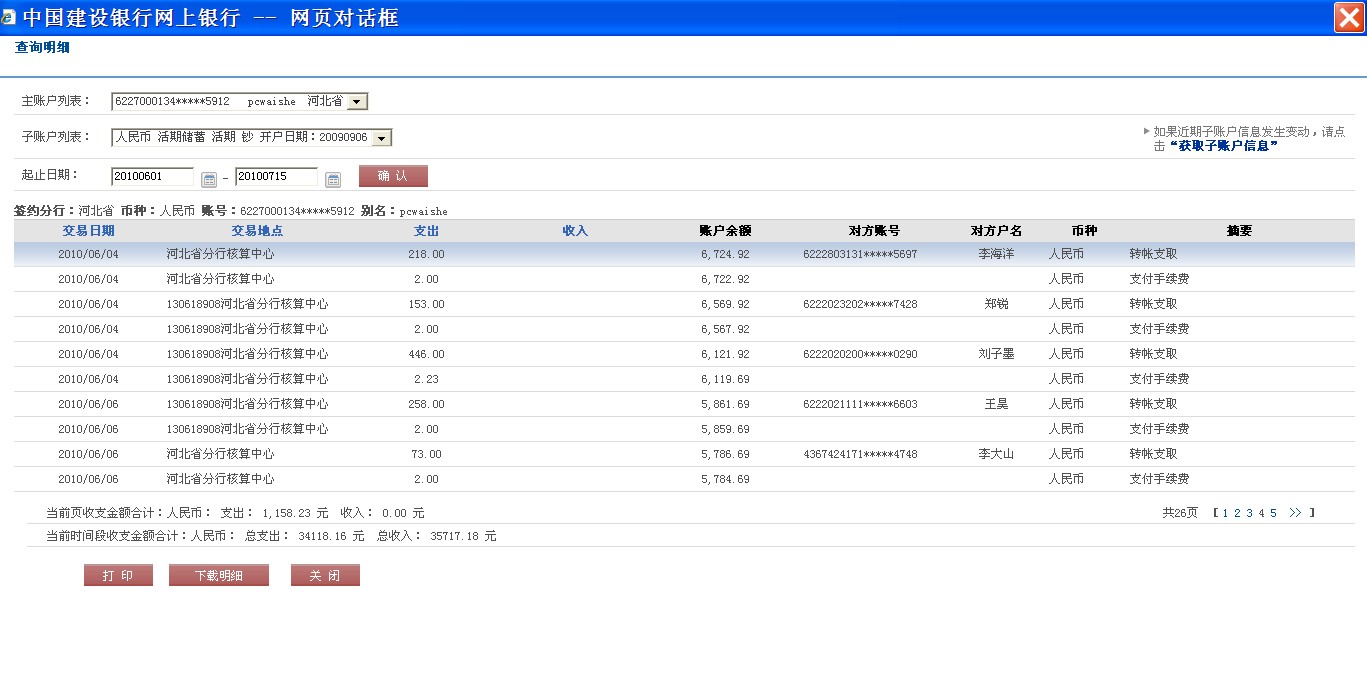Go to page 2 of results
The height and width of the screenshot is (675, 1367).
[x=1237, y=513]
